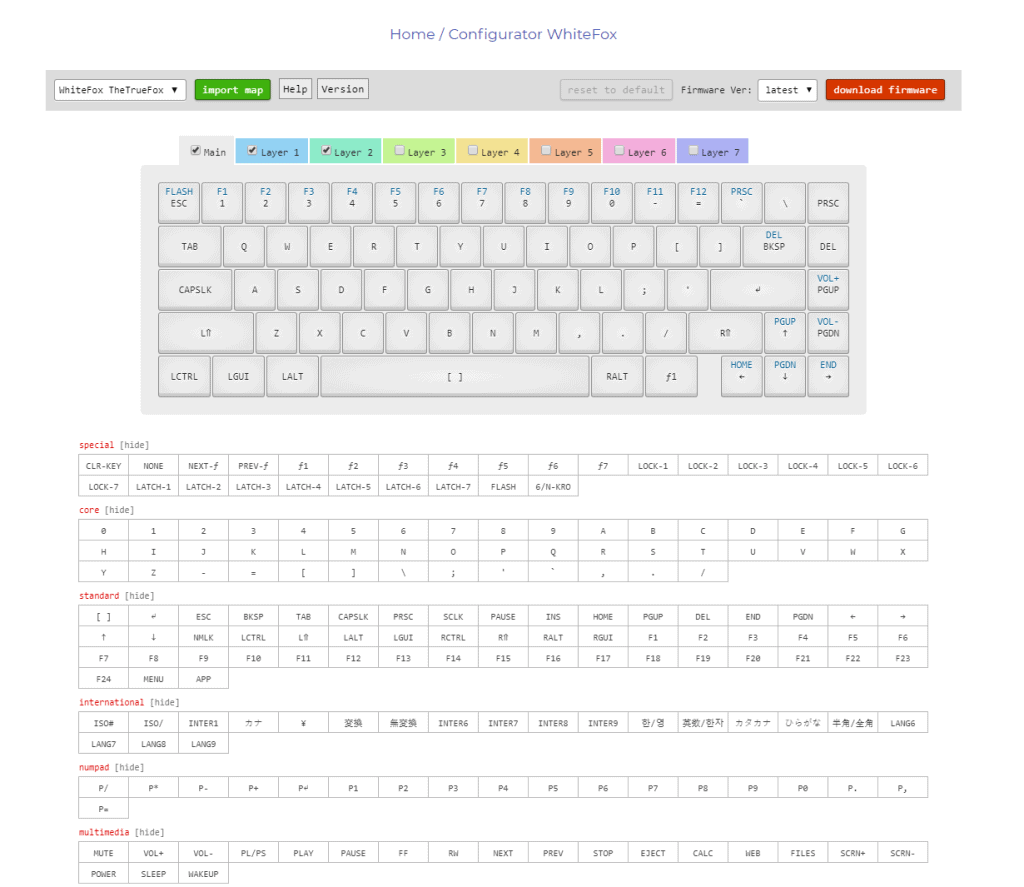This screenshot has height=887, width=1024.
Task: Collapse the international keys section via hide
Action: click(x=165, y=702)
